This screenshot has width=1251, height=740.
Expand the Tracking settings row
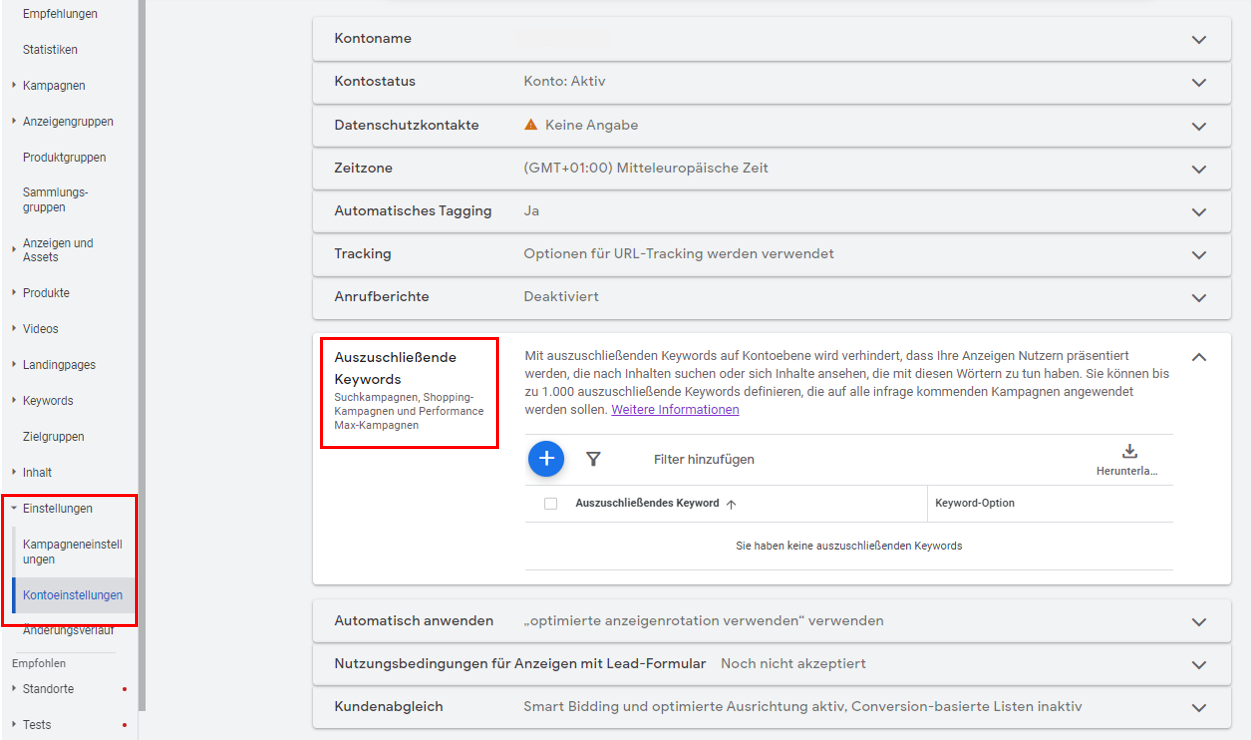(1198, 254)
